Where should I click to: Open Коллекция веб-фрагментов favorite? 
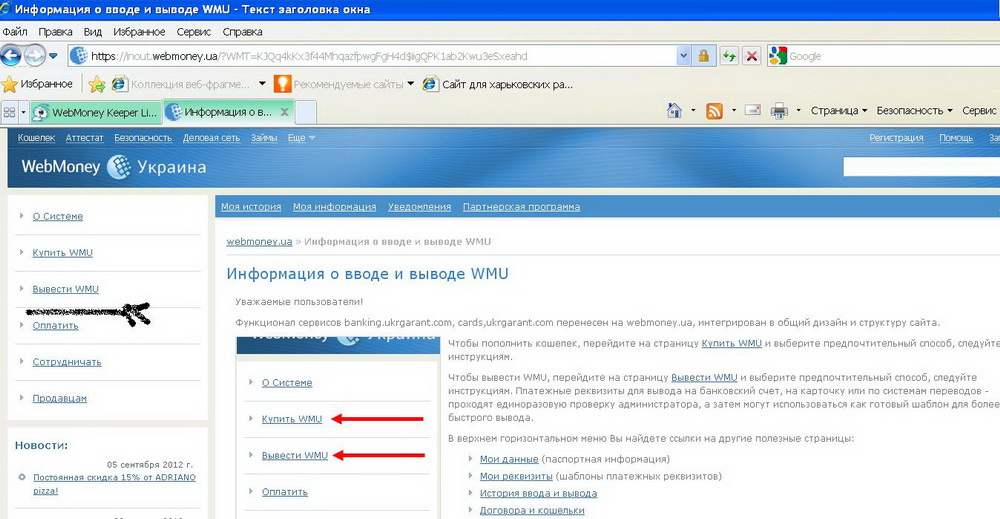coord(182,84)
